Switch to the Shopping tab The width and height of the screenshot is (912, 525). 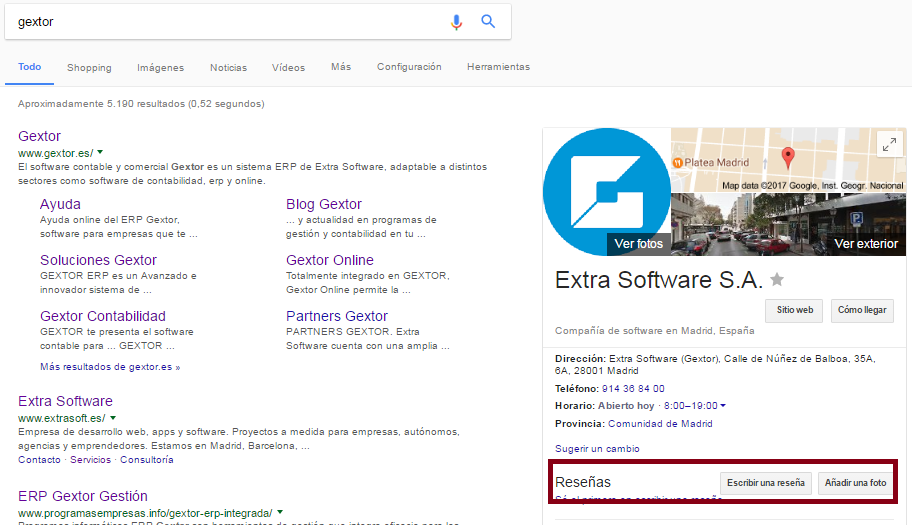[89, 67]
